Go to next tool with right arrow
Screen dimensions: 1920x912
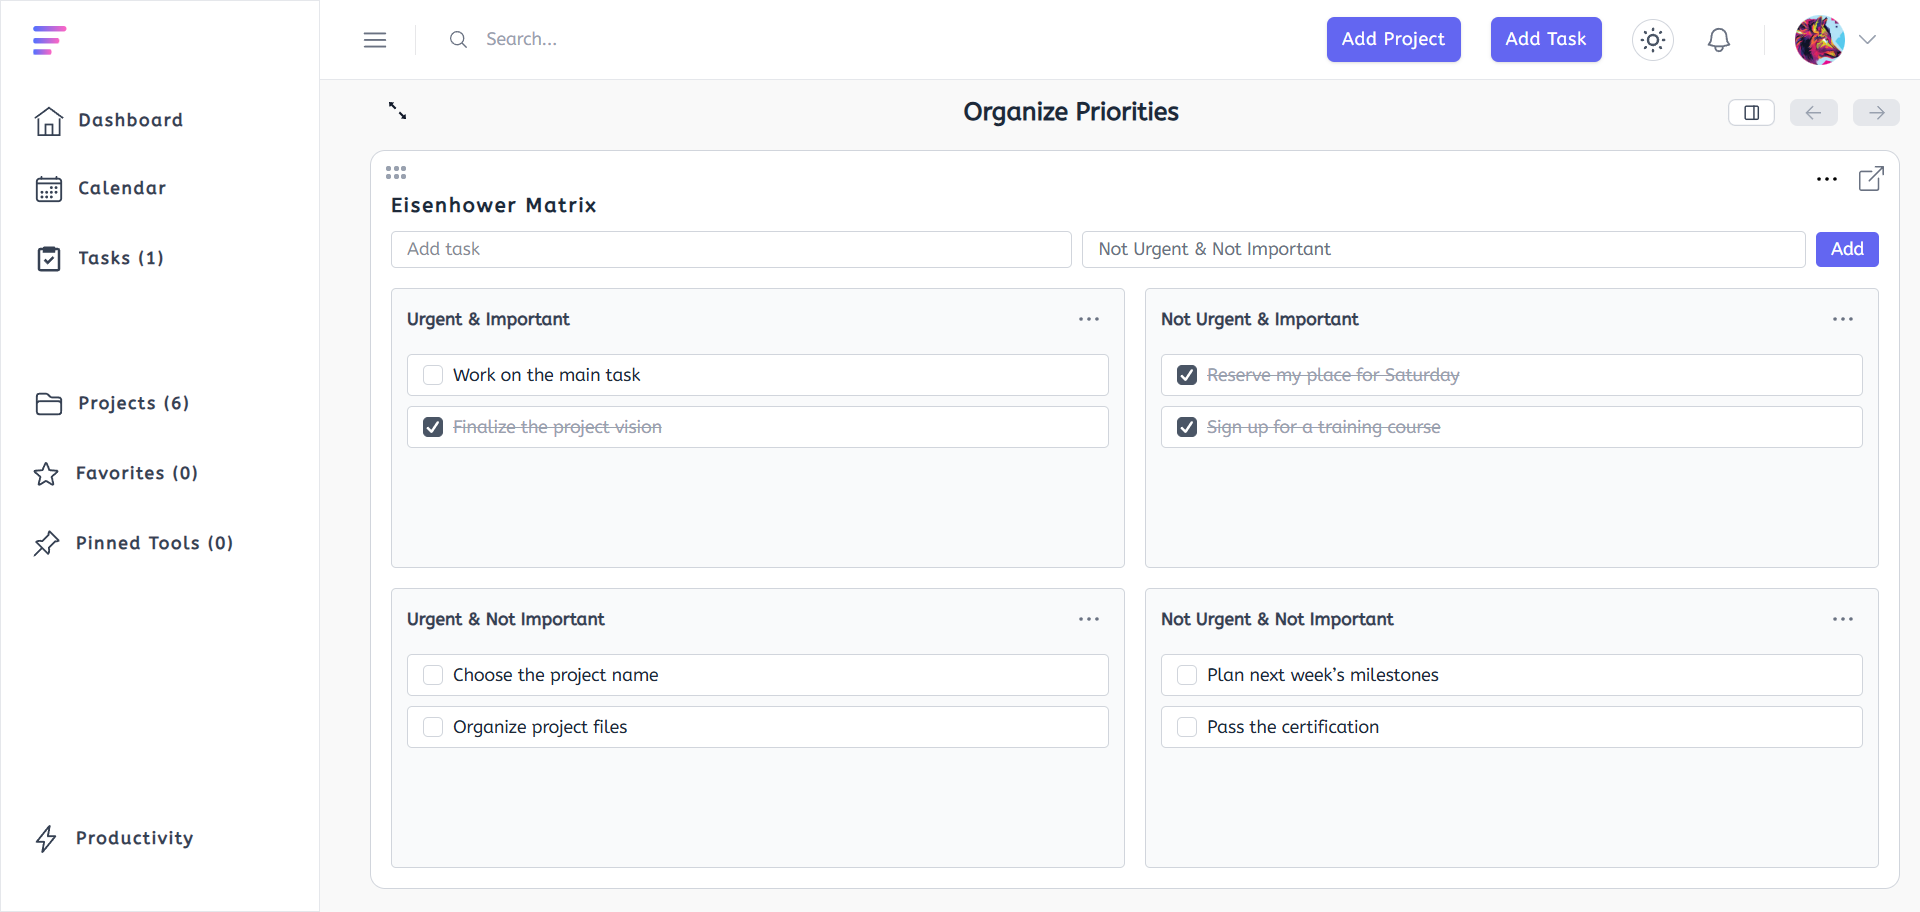coord(1876,113)
